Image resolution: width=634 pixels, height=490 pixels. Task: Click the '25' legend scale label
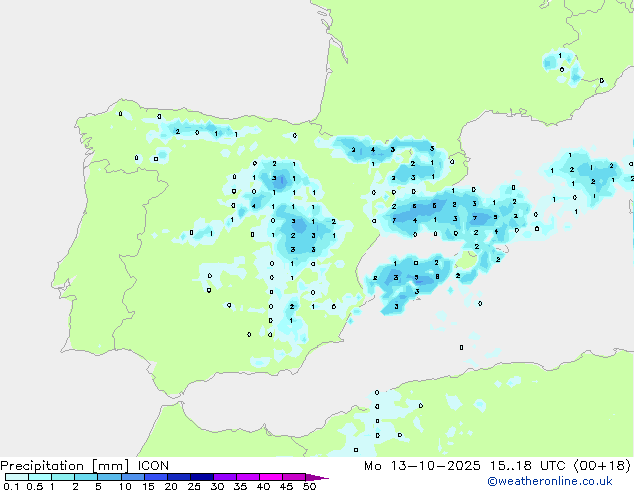tap(194, 486)
